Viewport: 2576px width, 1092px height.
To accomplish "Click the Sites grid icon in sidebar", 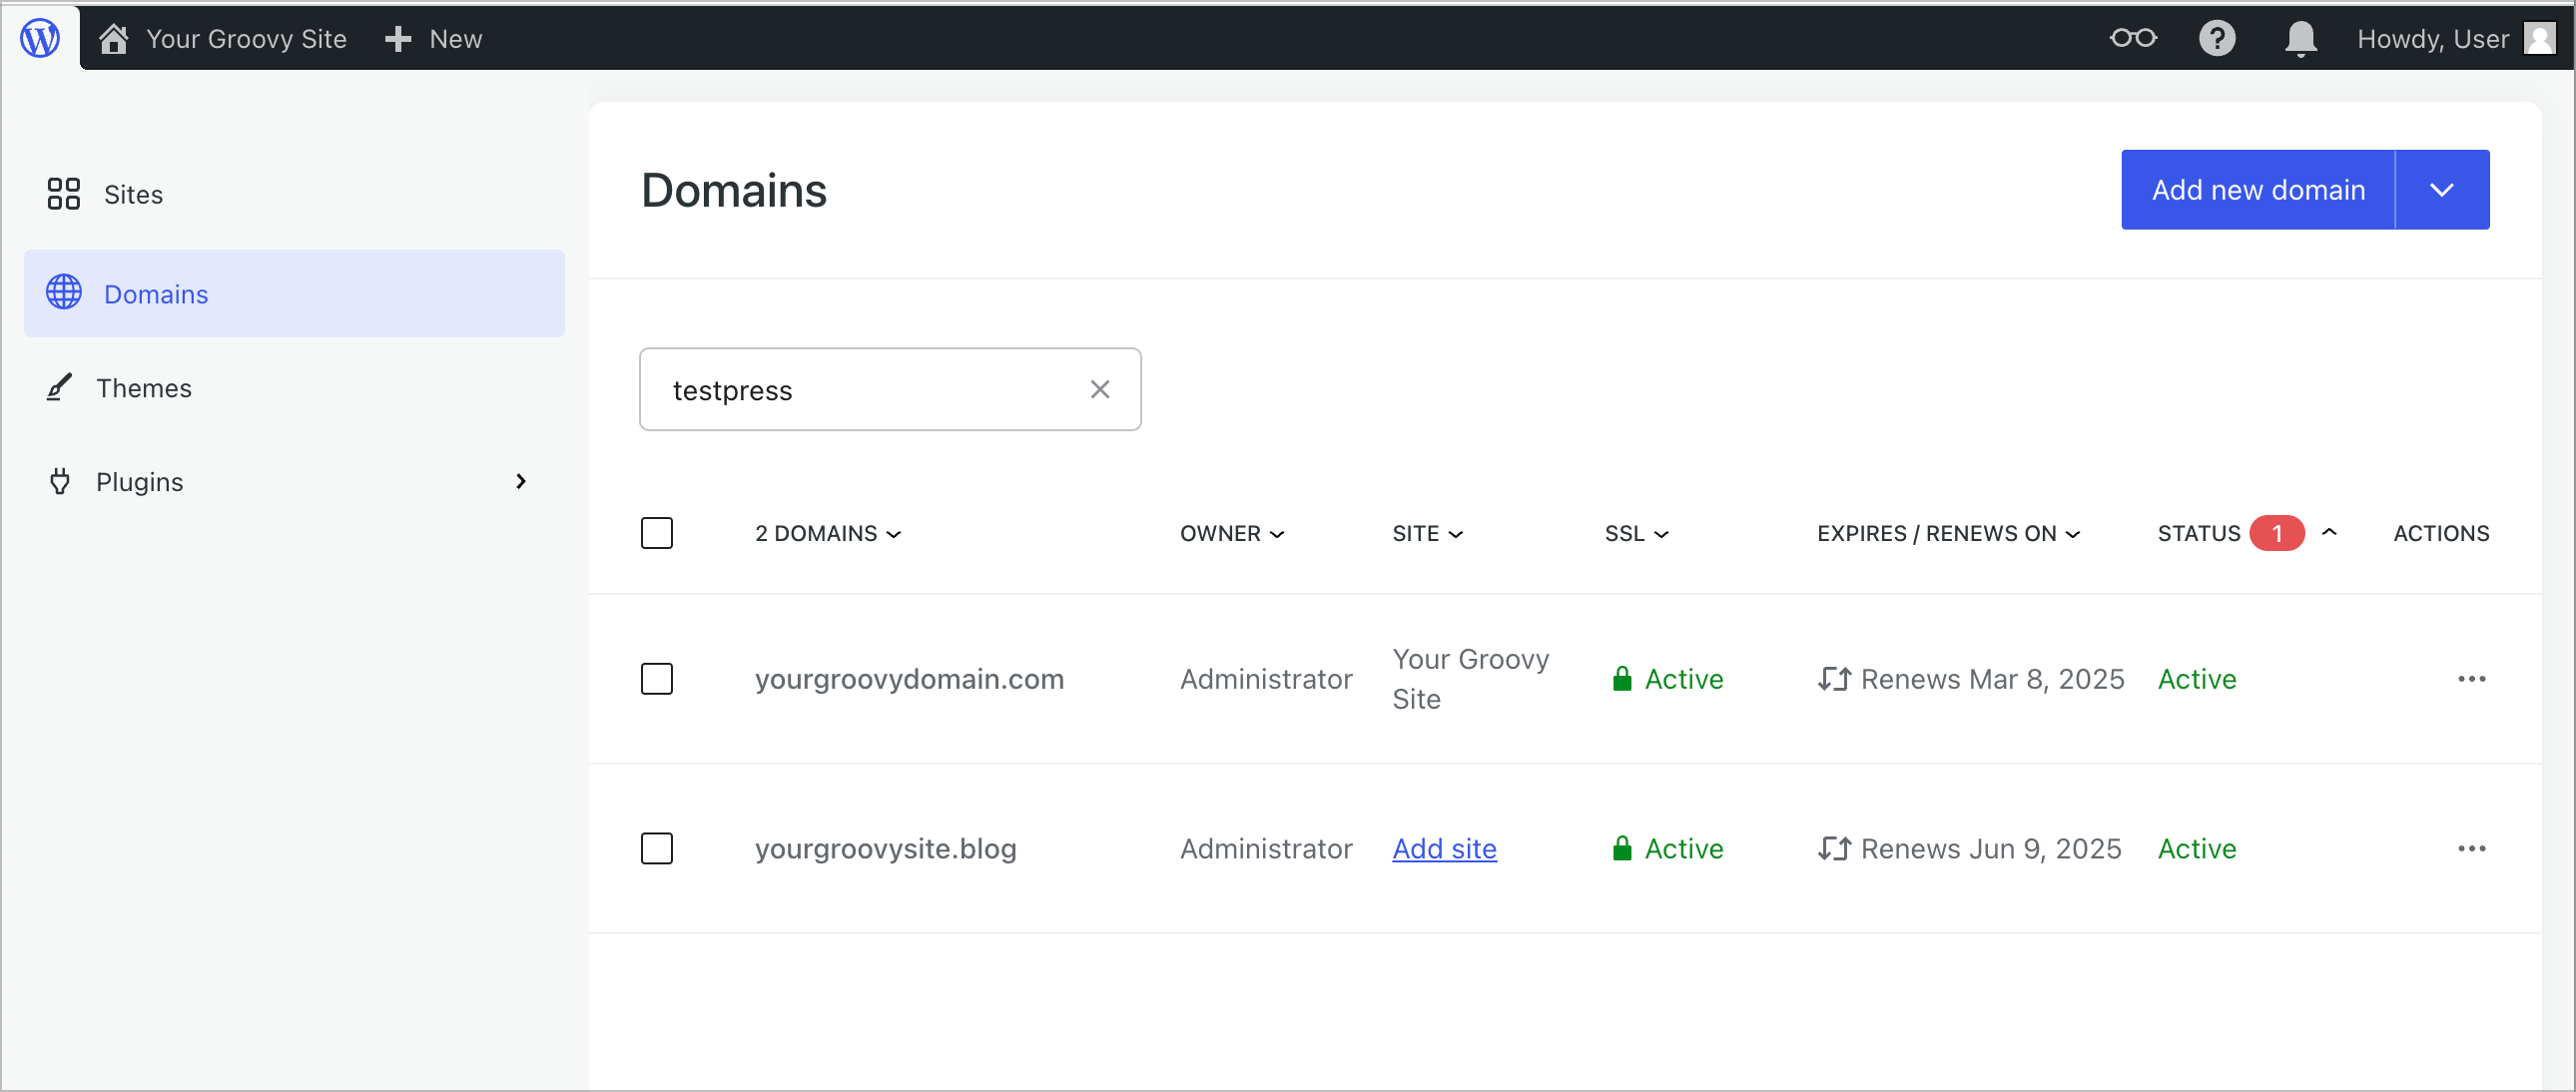I will [x=64, y=194].
